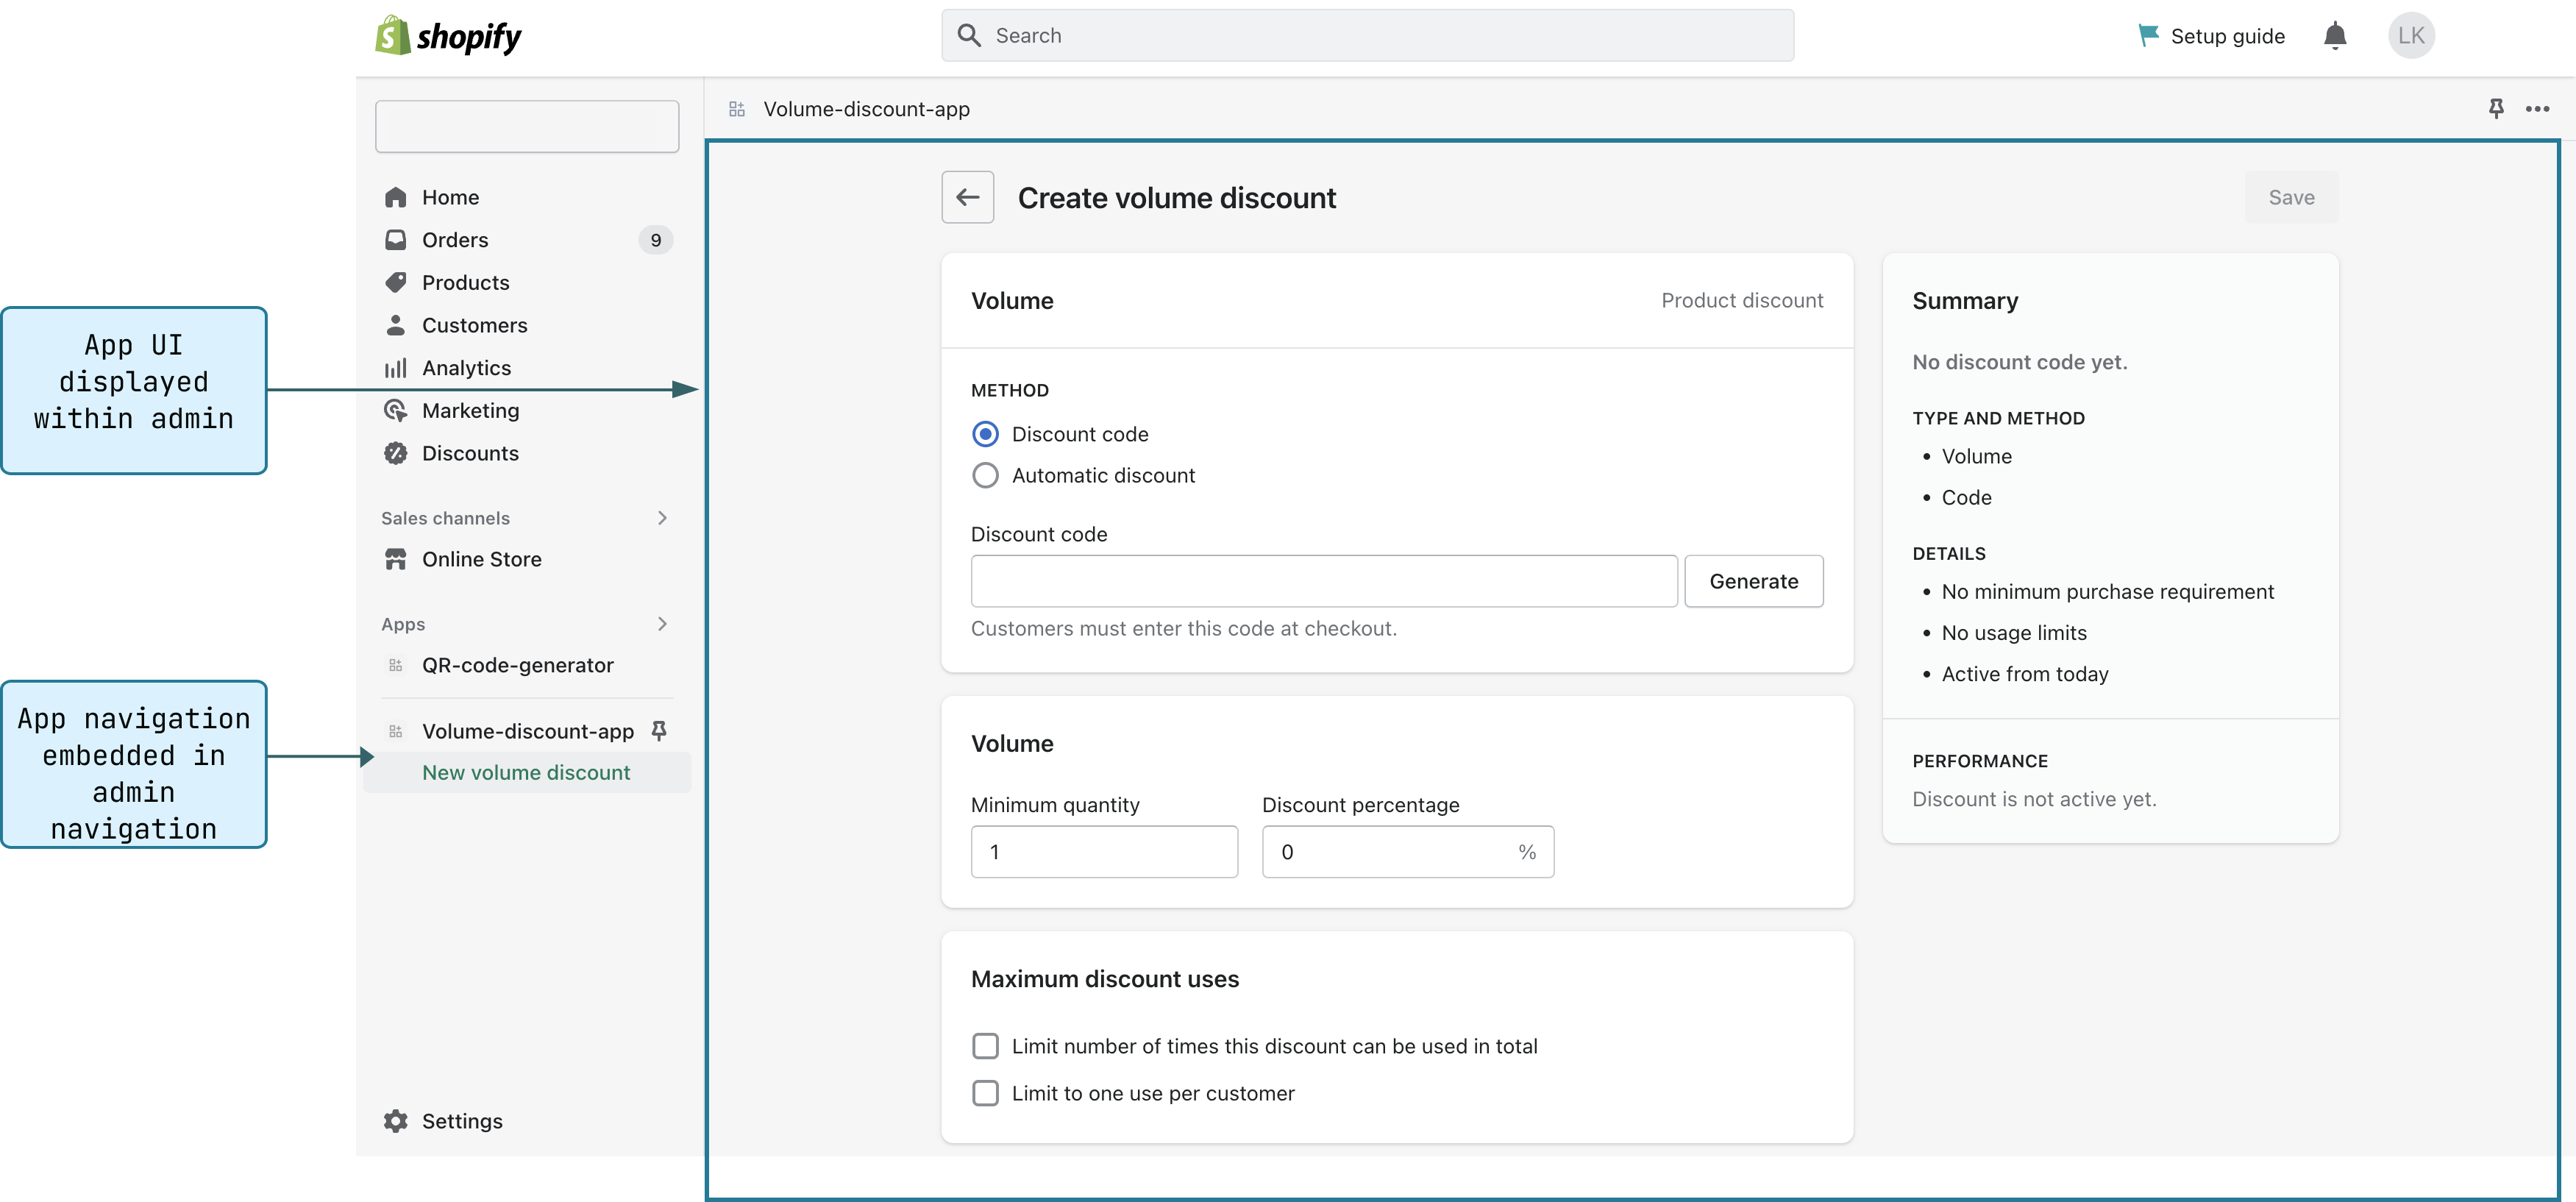This screenshot has height=1202, width=2576.
Task: Click the Home house icon
Action: [396, 197]
